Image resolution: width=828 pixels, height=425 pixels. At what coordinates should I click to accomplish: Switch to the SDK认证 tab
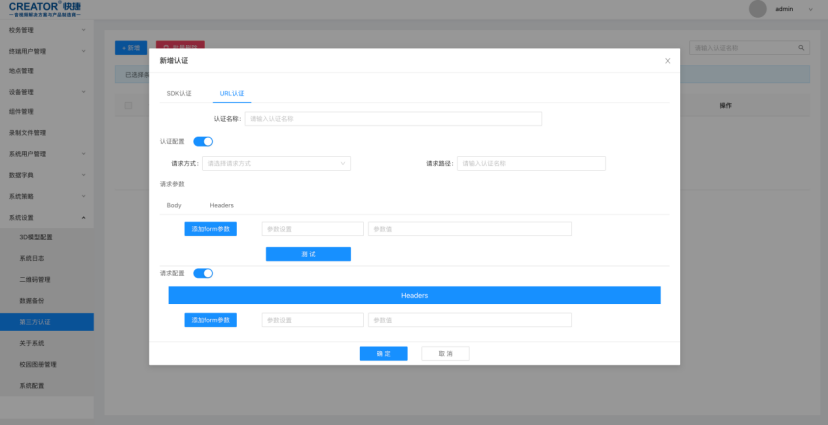tap(179, 93)
